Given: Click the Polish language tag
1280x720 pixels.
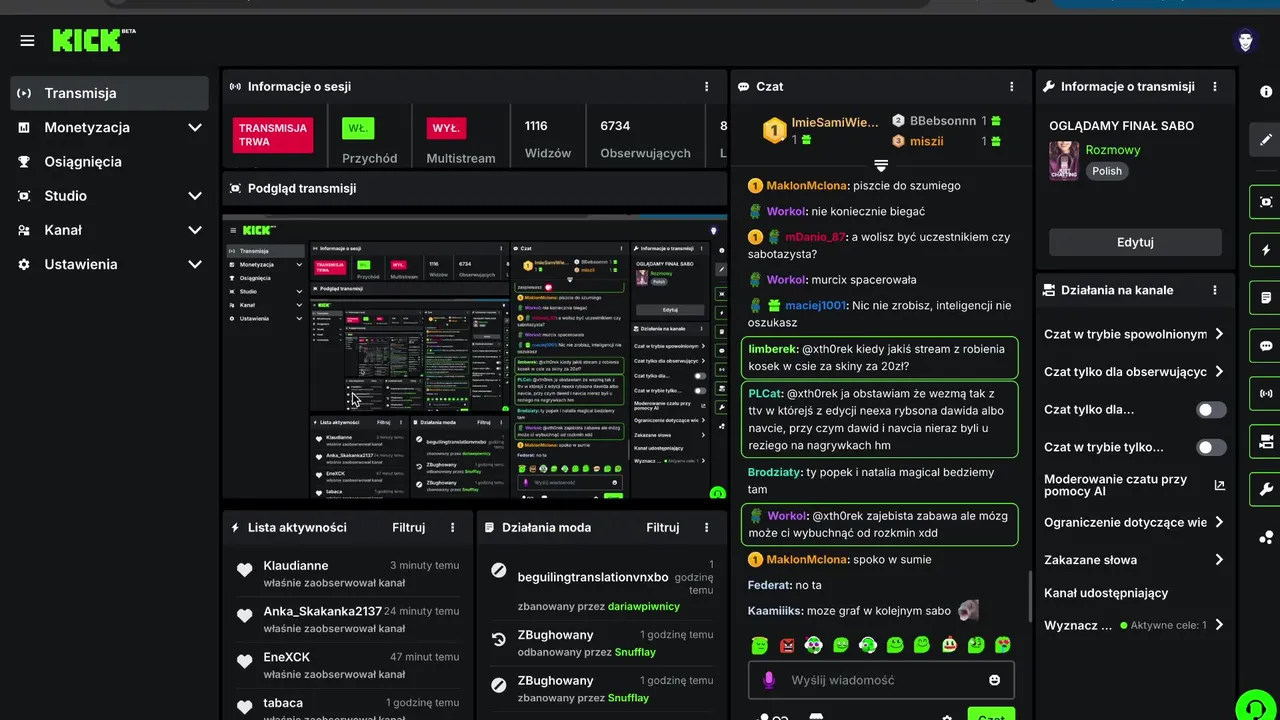Looking at the screenshot, I should tap(1107, 171).
